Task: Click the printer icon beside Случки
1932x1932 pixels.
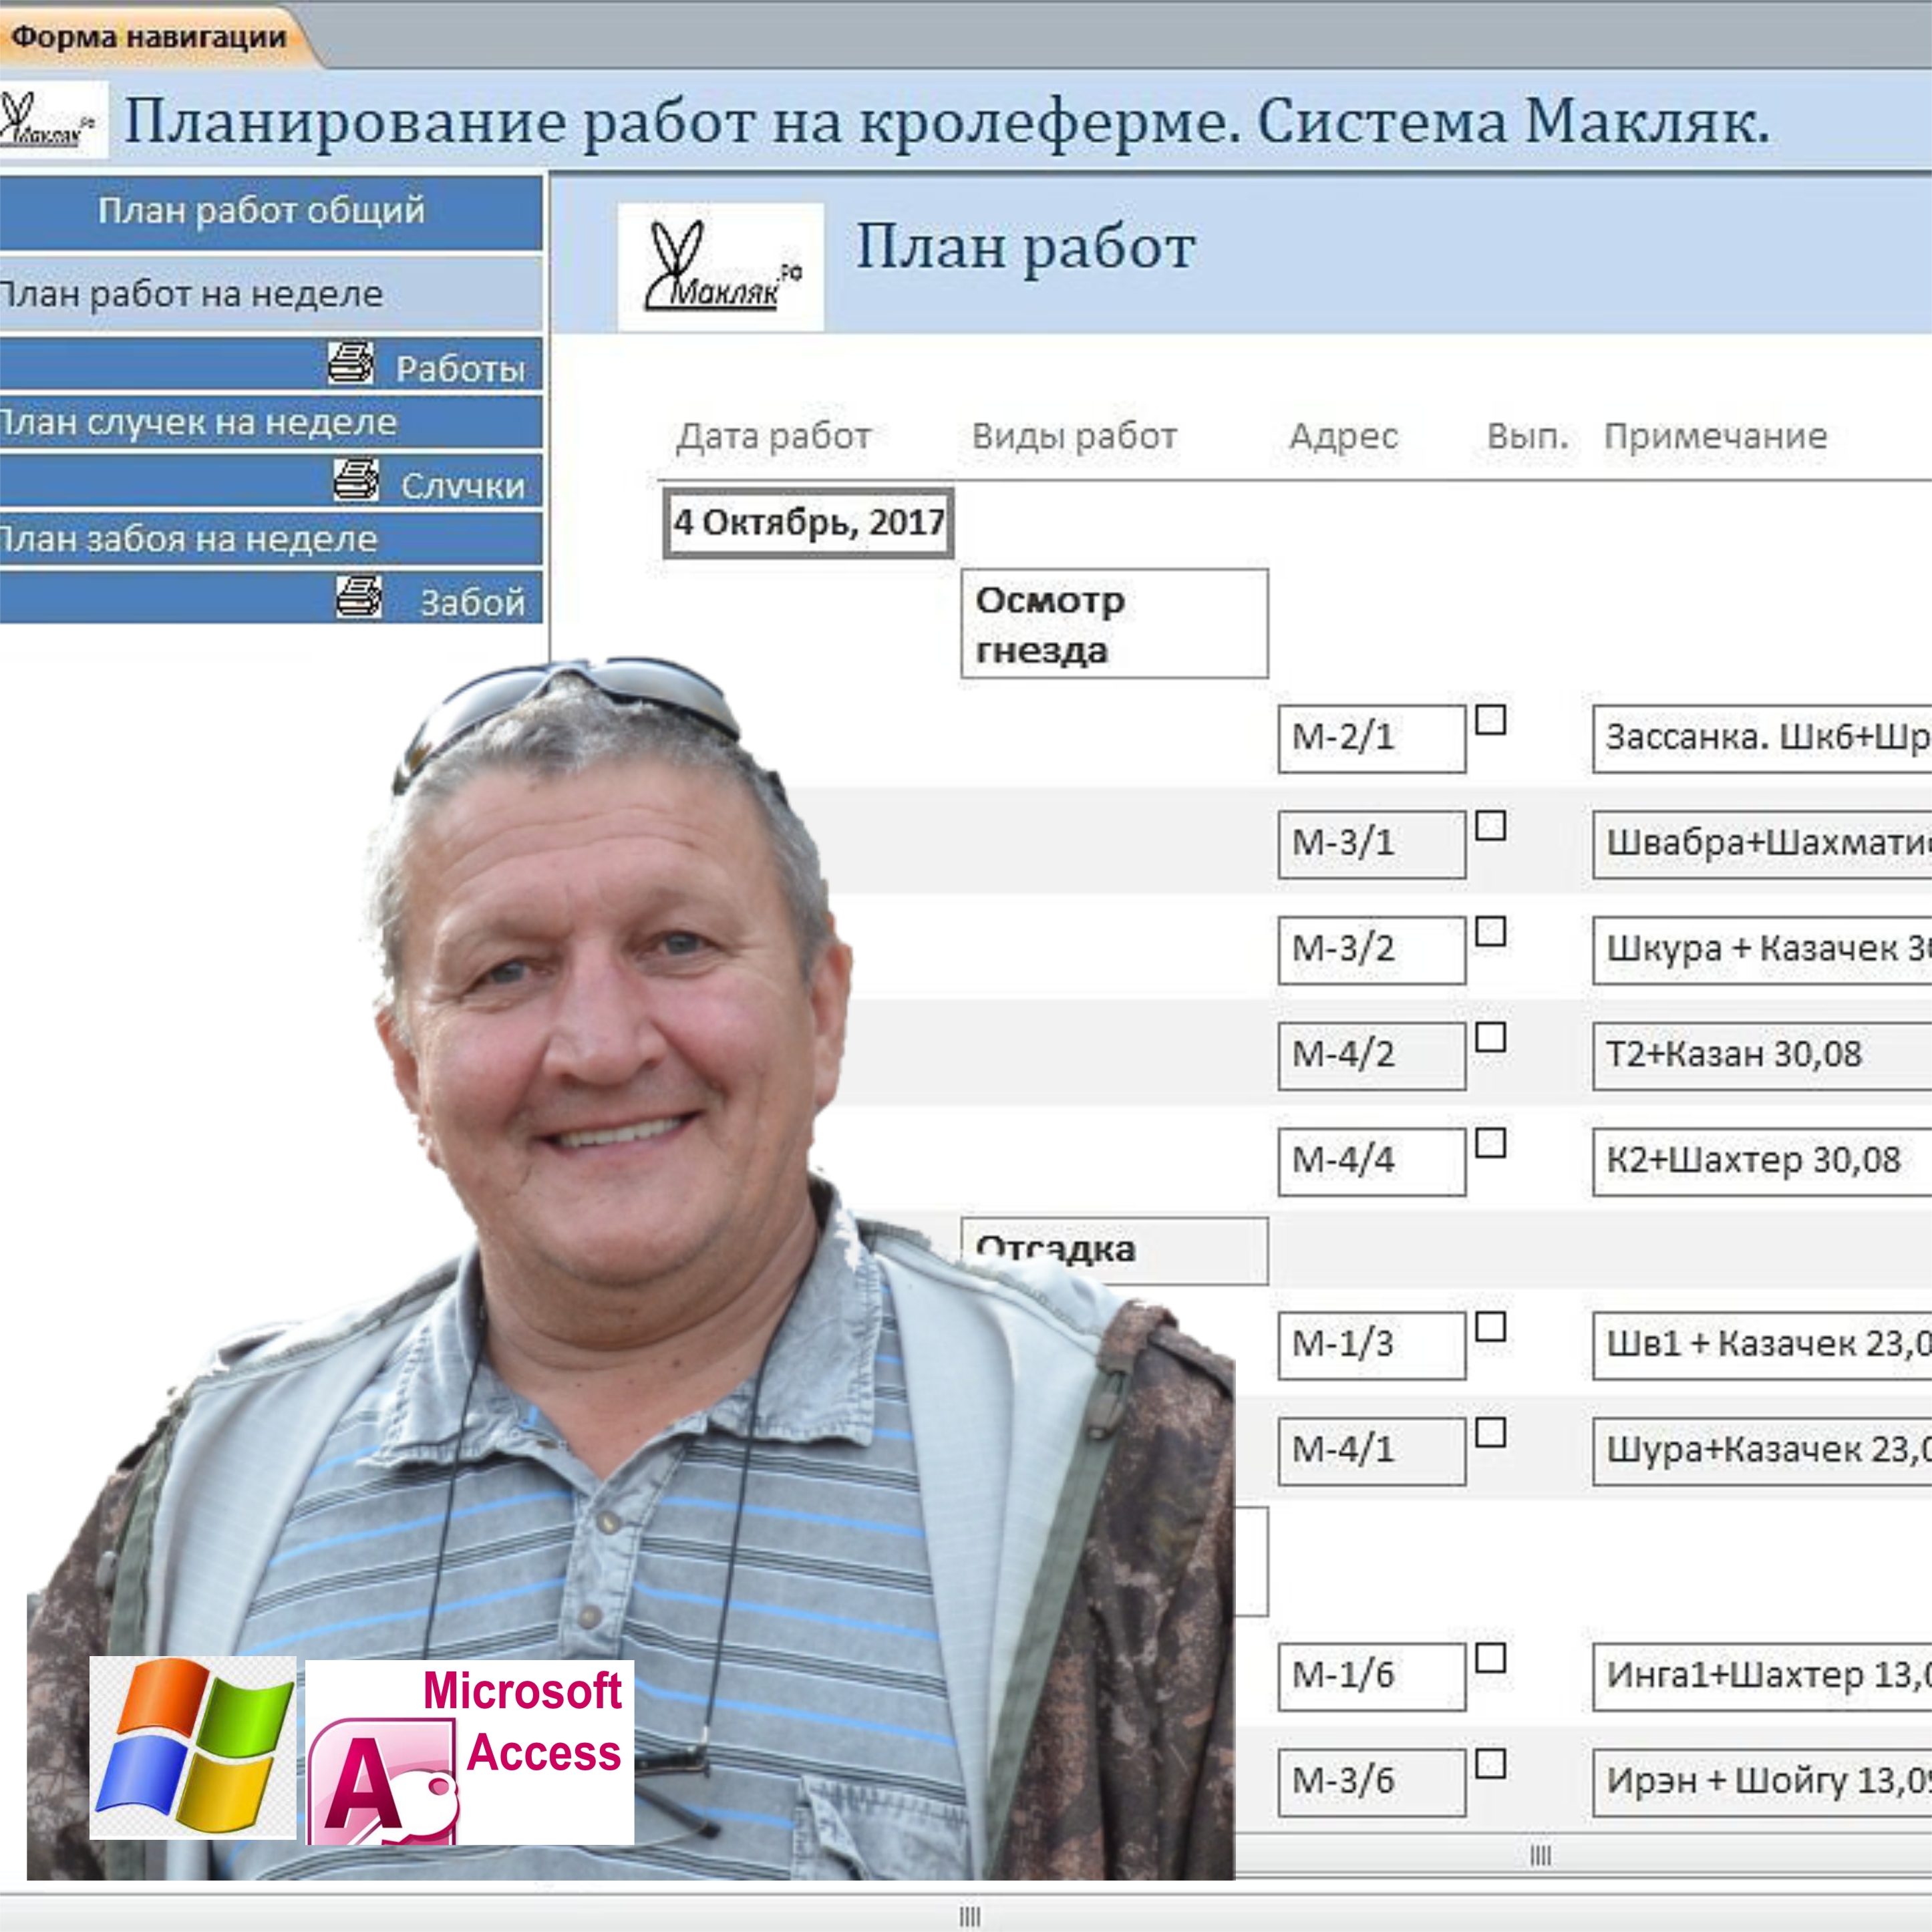Action: 356,480
